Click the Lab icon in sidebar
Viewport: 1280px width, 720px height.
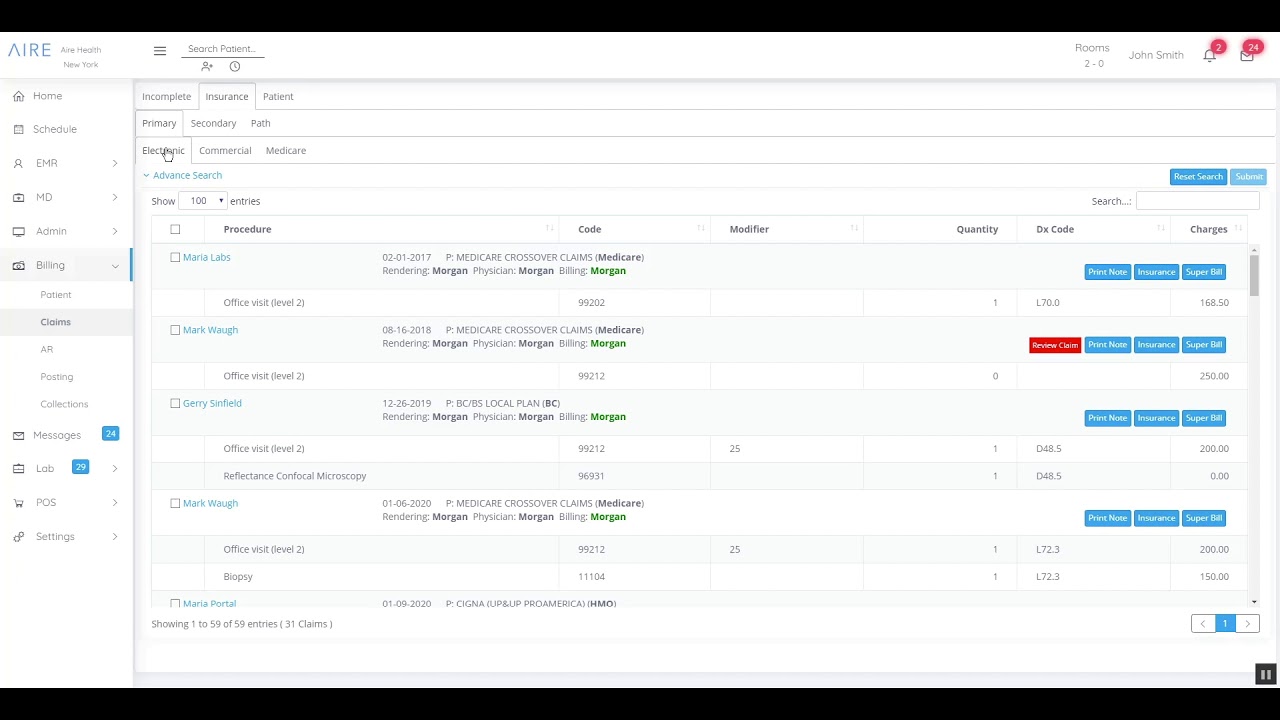(x=19, y=468)
